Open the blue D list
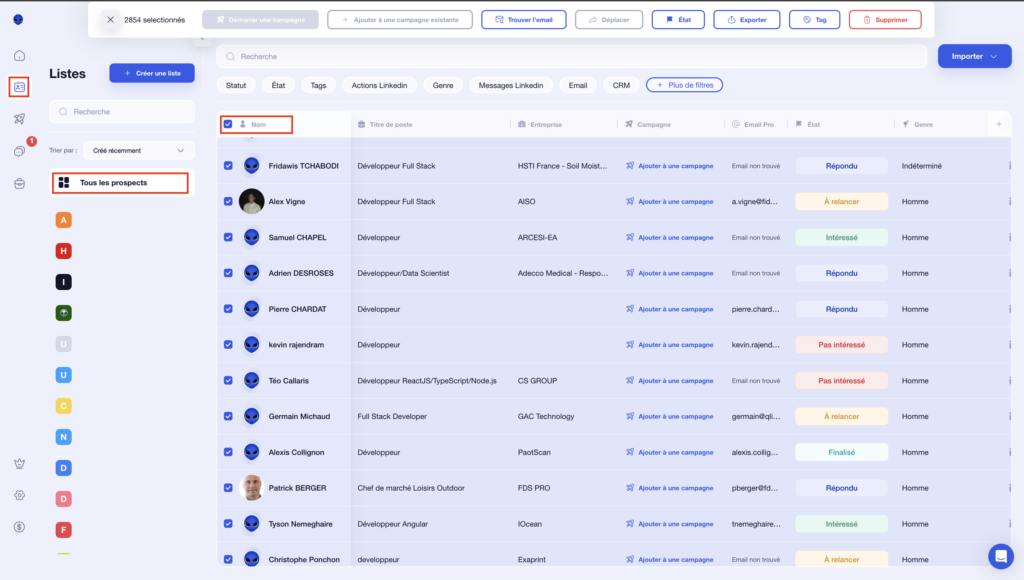This screenshot has width=1024, height=580. point(63,468)
